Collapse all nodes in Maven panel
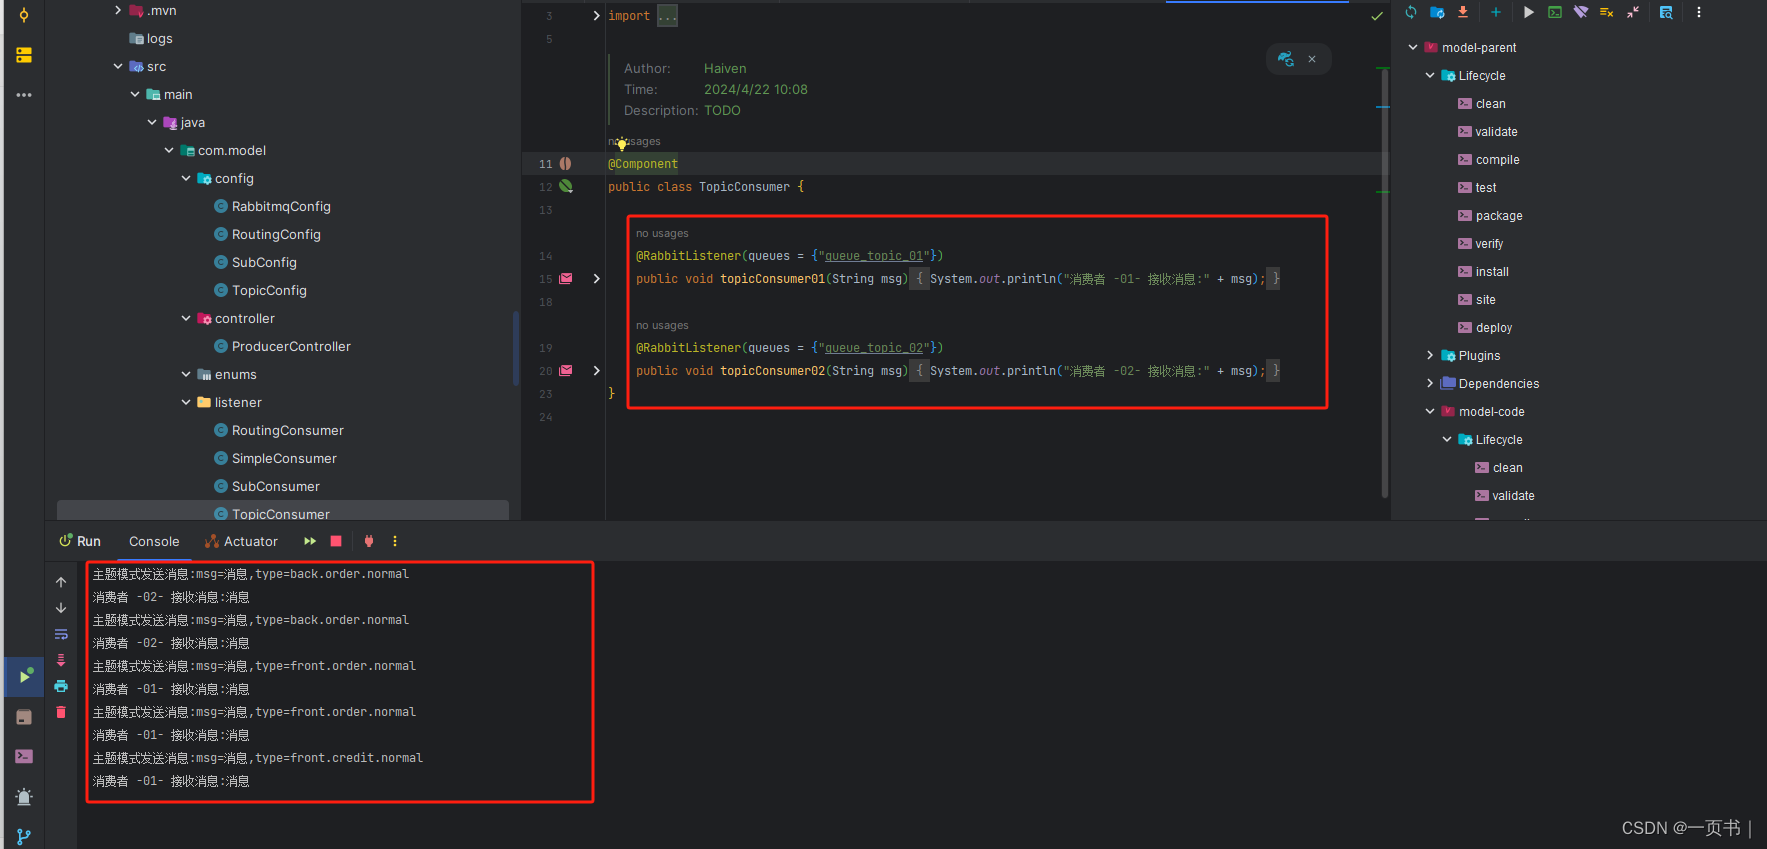Viewport: 1767px width, 849px height. pos(1633,13)
